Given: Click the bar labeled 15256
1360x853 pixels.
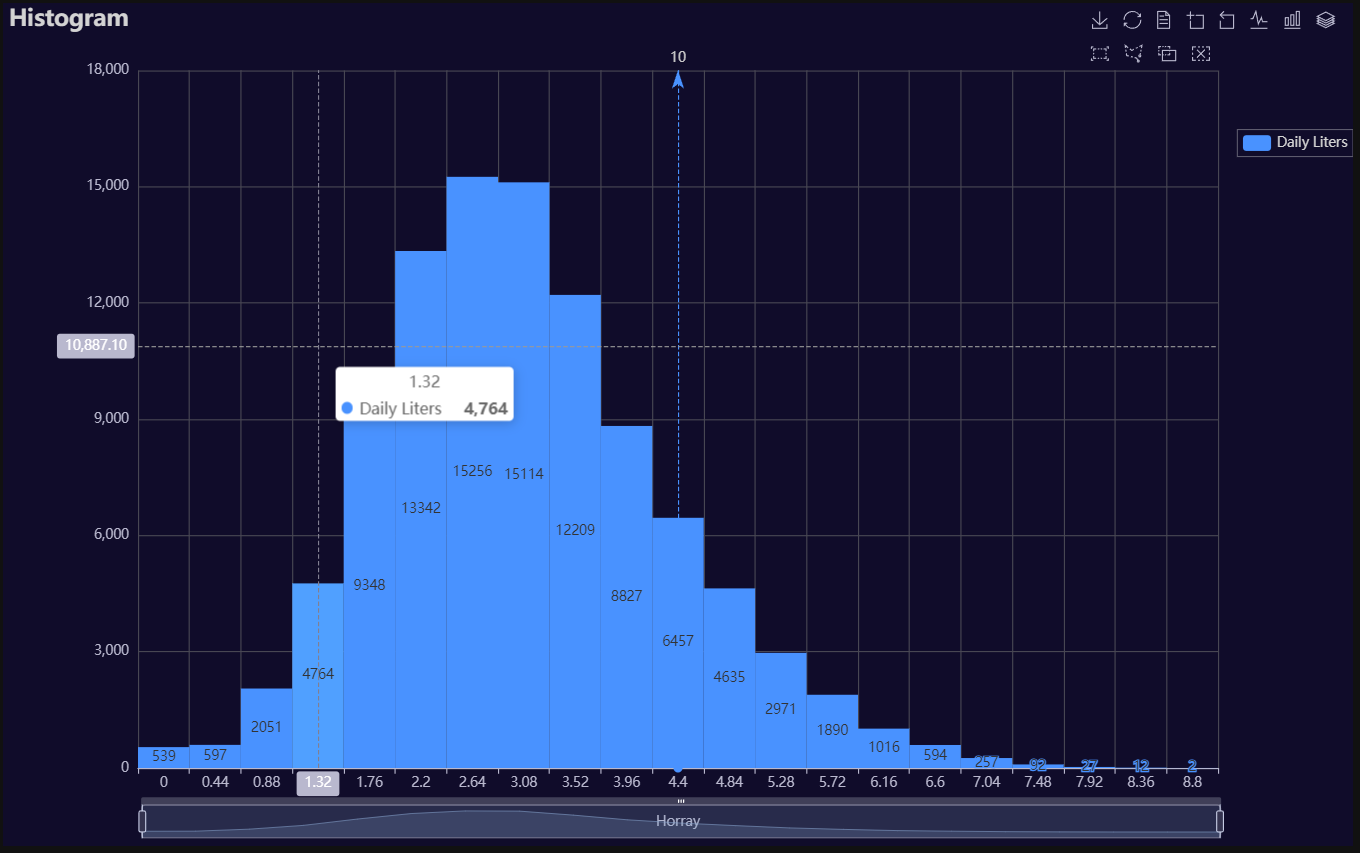Looking at the screenshot, I should [472, 472].
